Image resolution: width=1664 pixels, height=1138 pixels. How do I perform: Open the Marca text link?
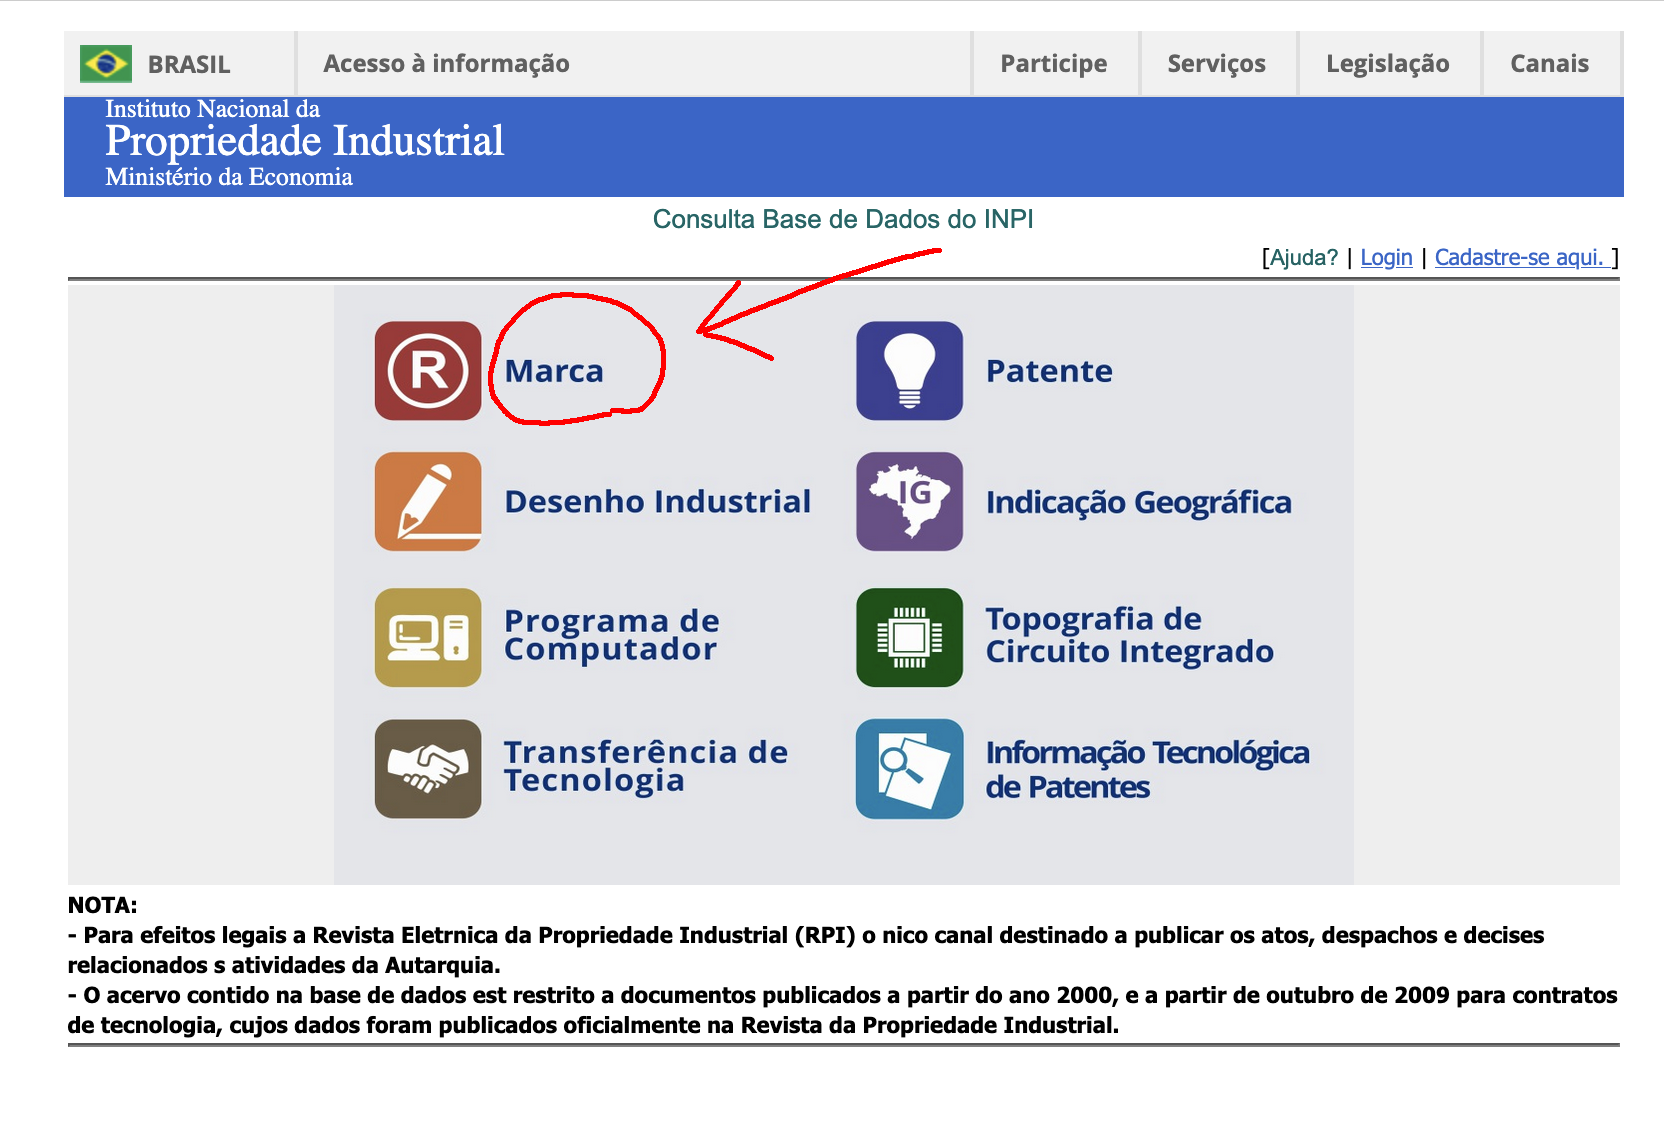[x=554, y=371]
